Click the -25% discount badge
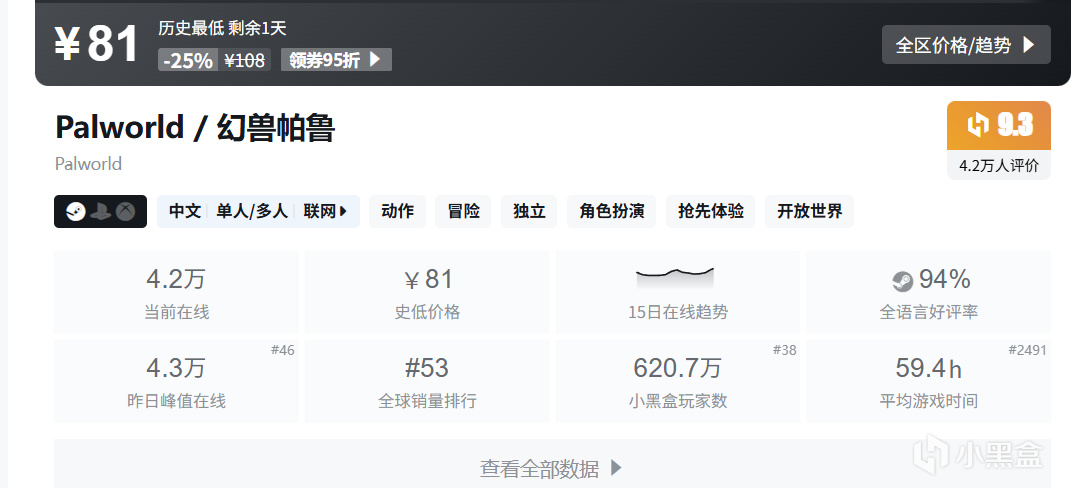Image resolution: width=1074 pixels, height=488 pixels. 188,60
